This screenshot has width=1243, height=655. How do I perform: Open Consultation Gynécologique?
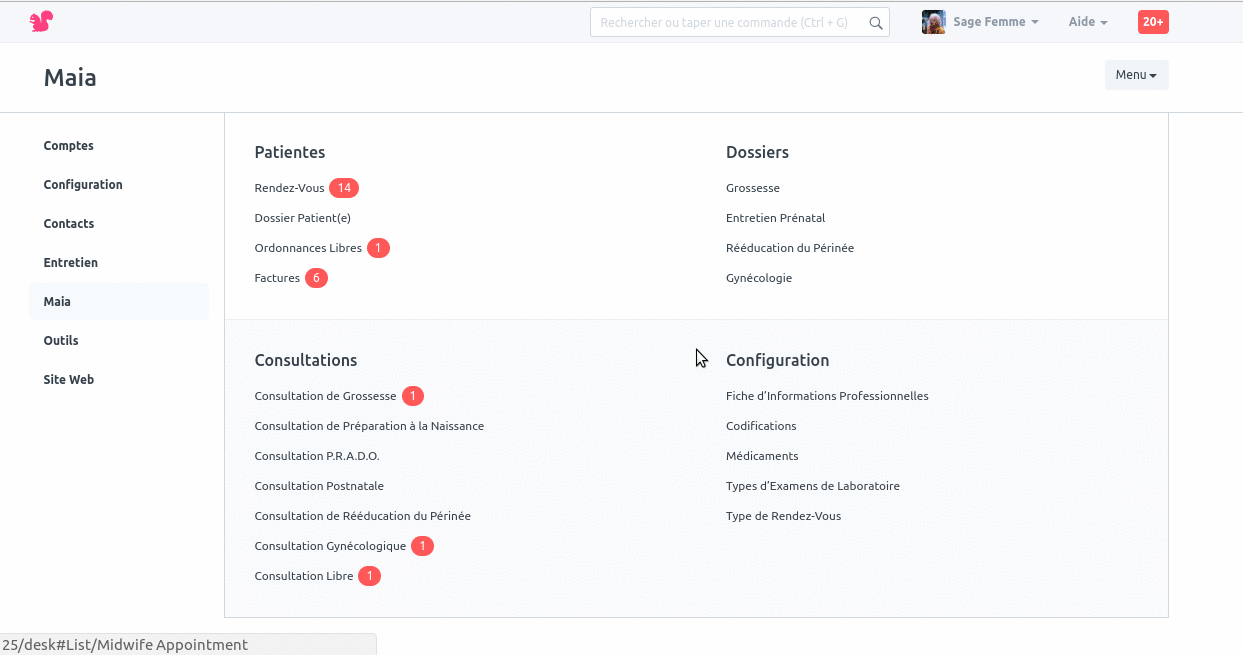click(x=330, y=545)
